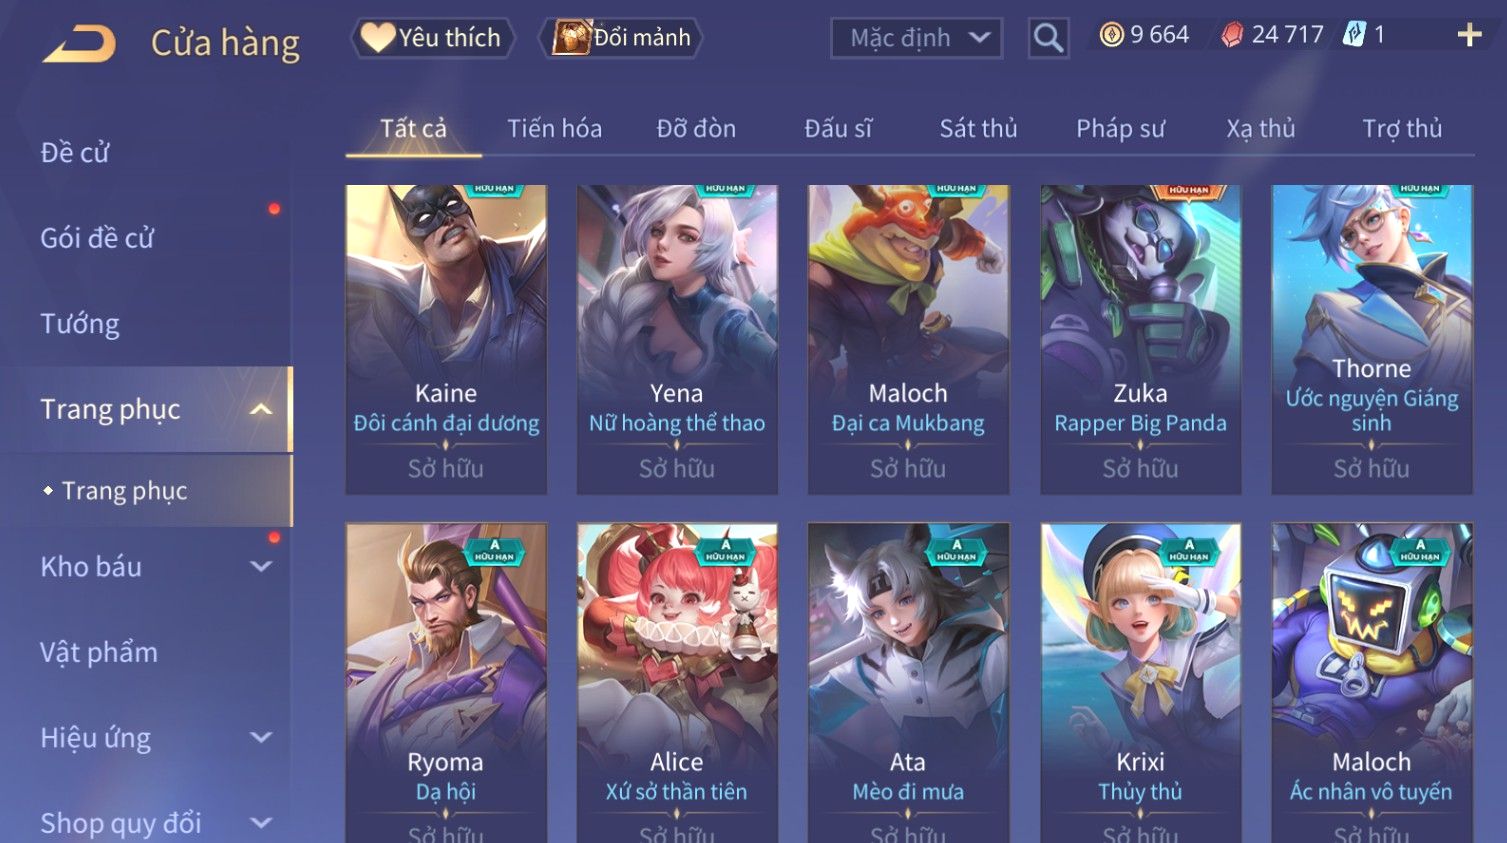
Task: Tap the golden back arrow icon
Action: pos(80,43)
